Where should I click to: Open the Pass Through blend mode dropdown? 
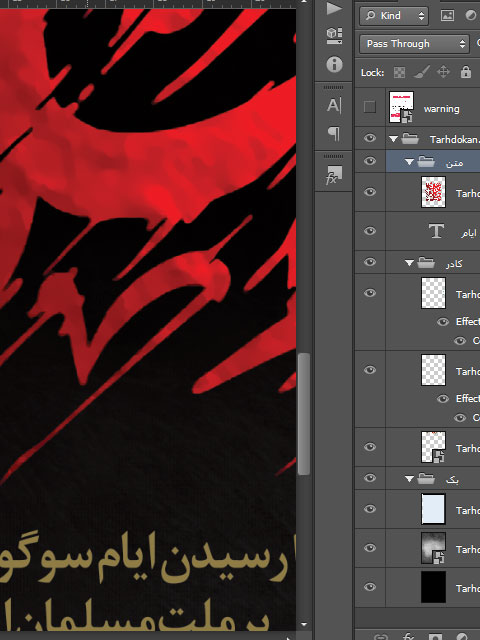coord(413,44)
